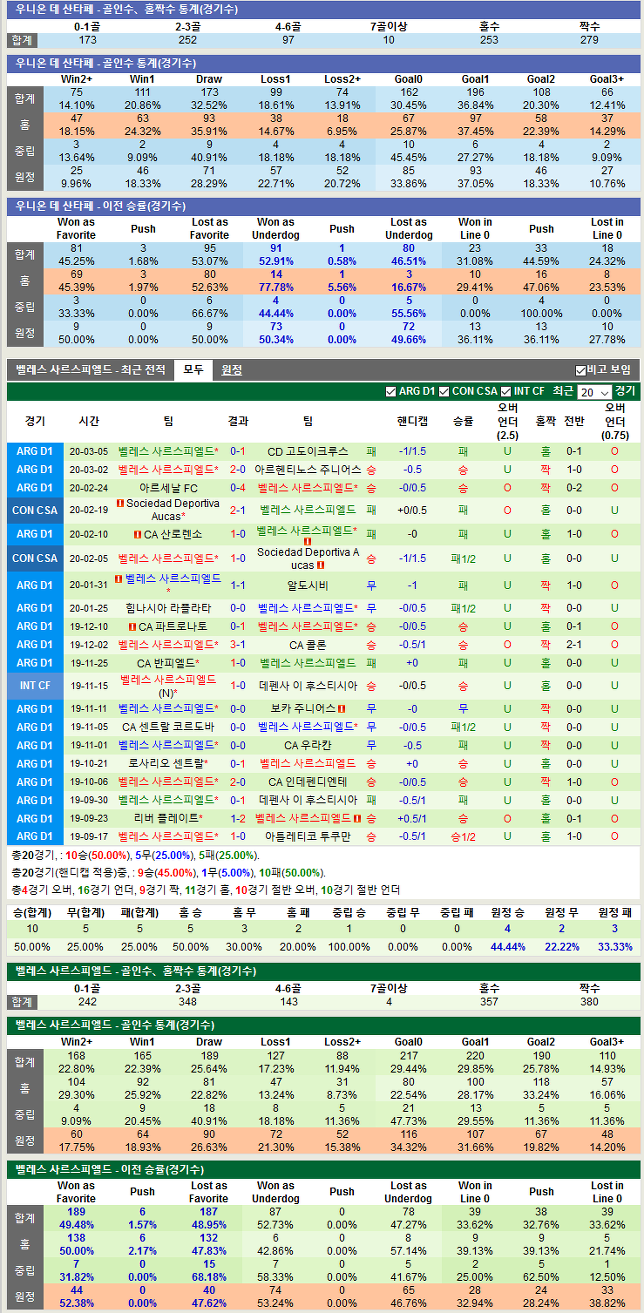Click the 19-11-15 date cell
The width and height of the screenshot is (644, 1313).
tap(88, 686)
